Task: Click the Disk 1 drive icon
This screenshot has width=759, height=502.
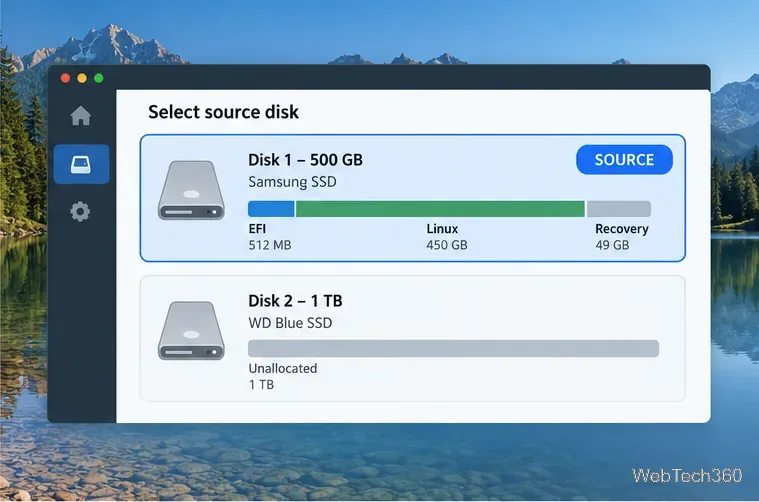Action: click(191, 190)
